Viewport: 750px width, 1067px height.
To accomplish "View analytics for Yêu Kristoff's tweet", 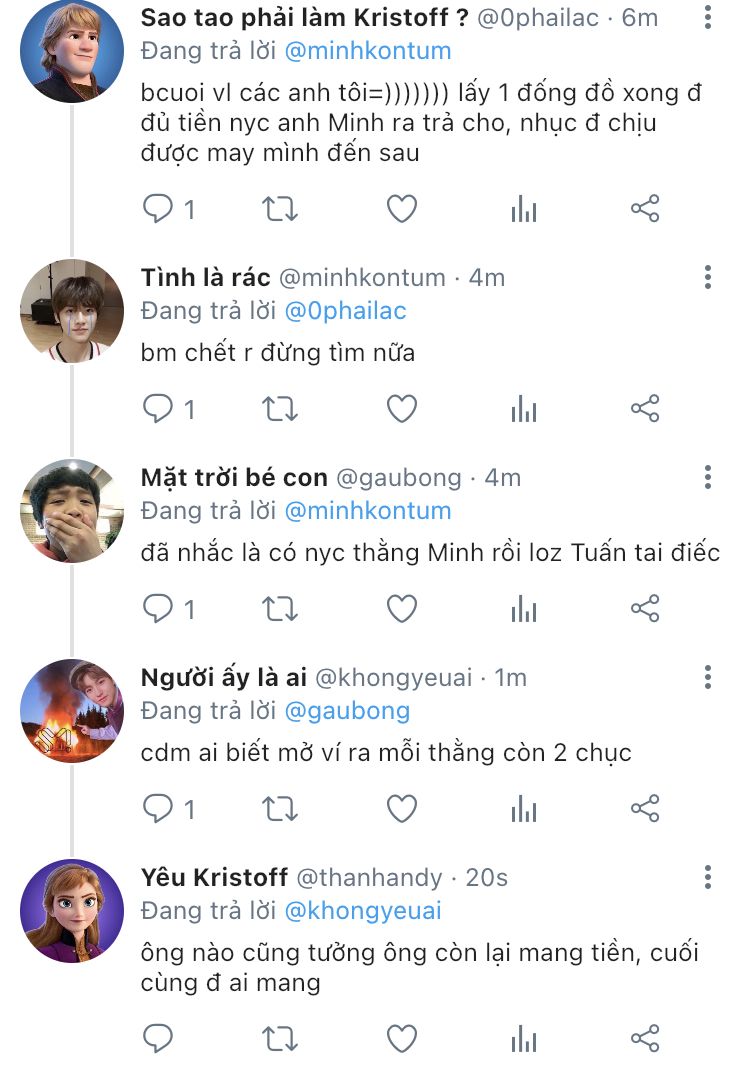I will 523,1039.
